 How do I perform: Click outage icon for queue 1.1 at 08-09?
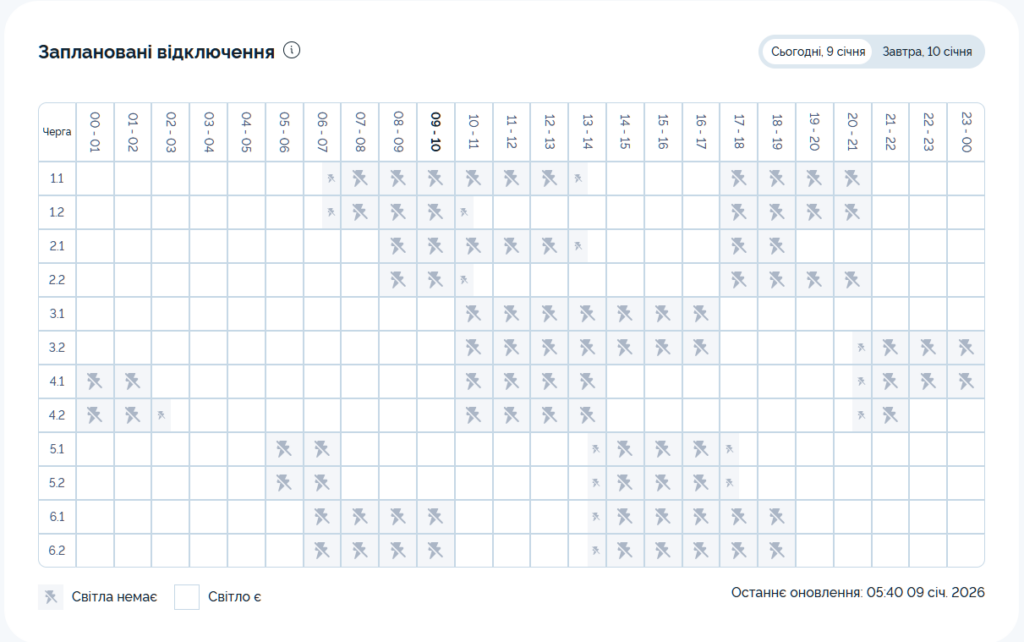point(398,179)
